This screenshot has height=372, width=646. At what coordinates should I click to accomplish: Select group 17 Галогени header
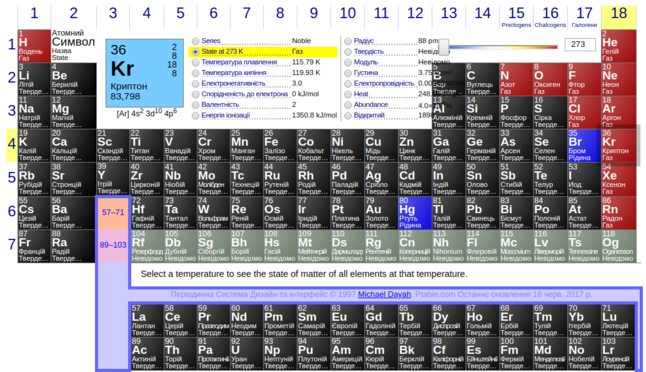click(584, 17)
